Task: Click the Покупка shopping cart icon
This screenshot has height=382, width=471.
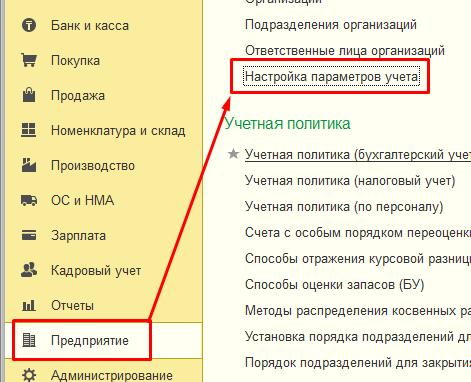Action: tap(29, 60)
